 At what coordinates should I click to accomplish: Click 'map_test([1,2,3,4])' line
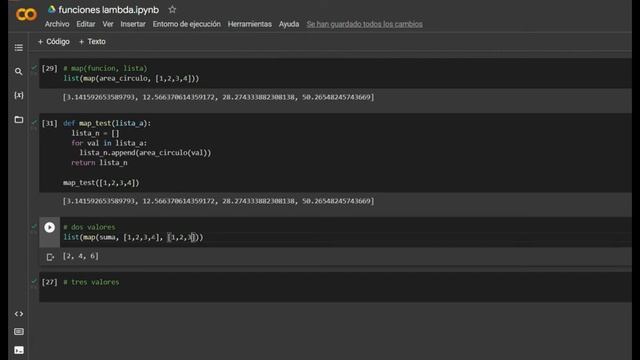(x=101, y=182)
